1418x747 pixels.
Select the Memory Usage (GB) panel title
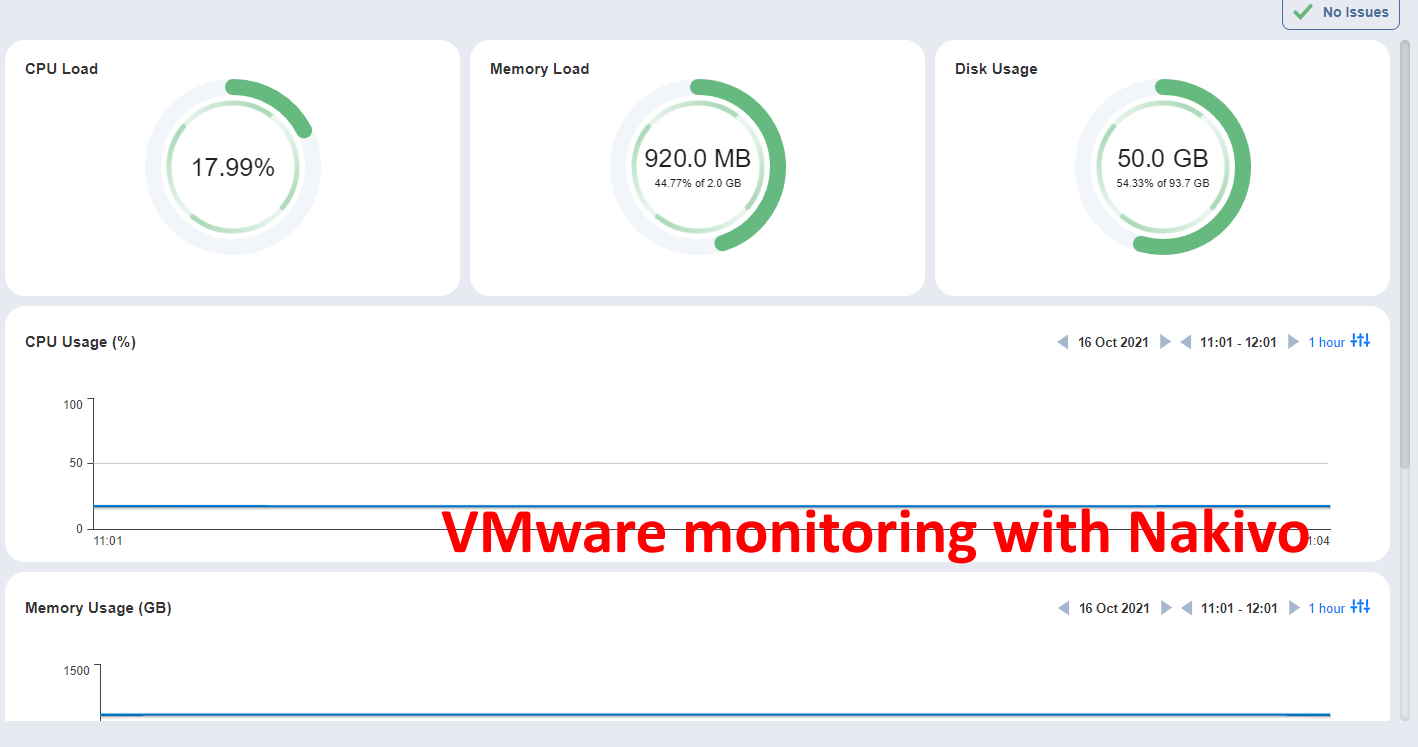pos(97,607)
